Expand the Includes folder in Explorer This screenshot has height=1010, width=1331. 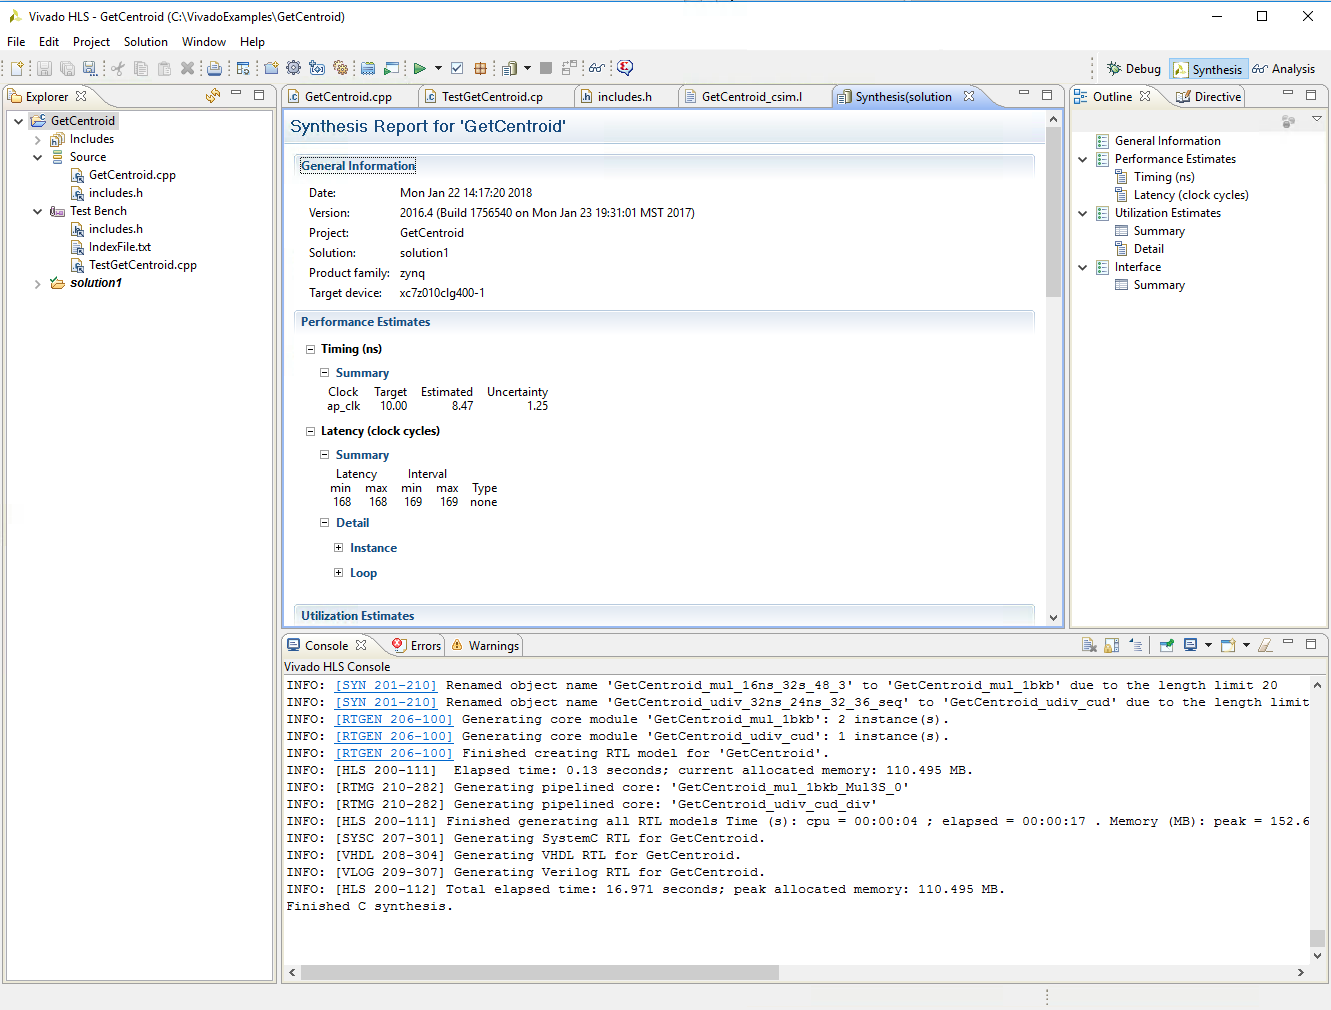[38, 140]
